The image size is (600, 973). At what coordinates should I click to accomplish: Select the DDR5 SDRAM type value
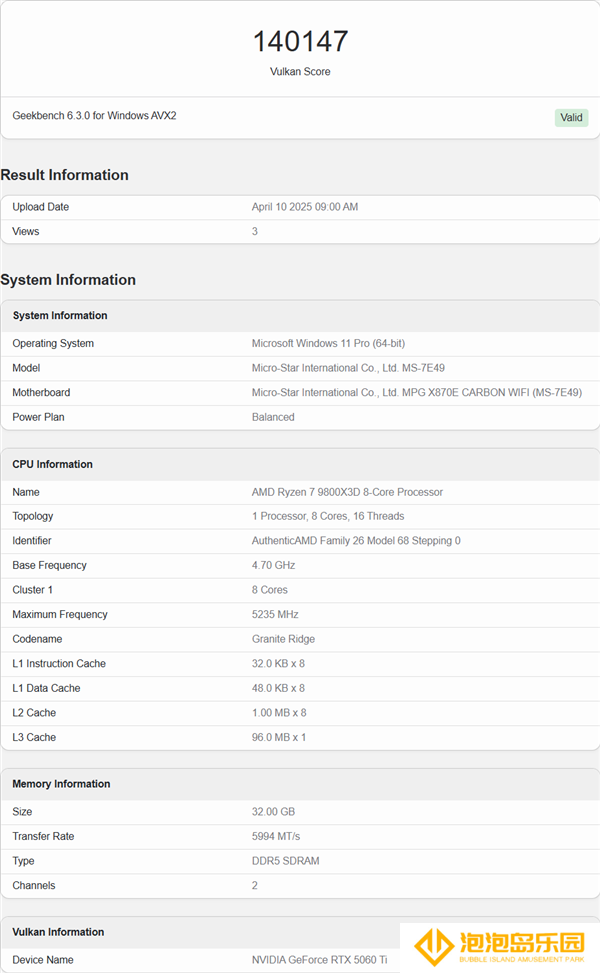[285, 861]
